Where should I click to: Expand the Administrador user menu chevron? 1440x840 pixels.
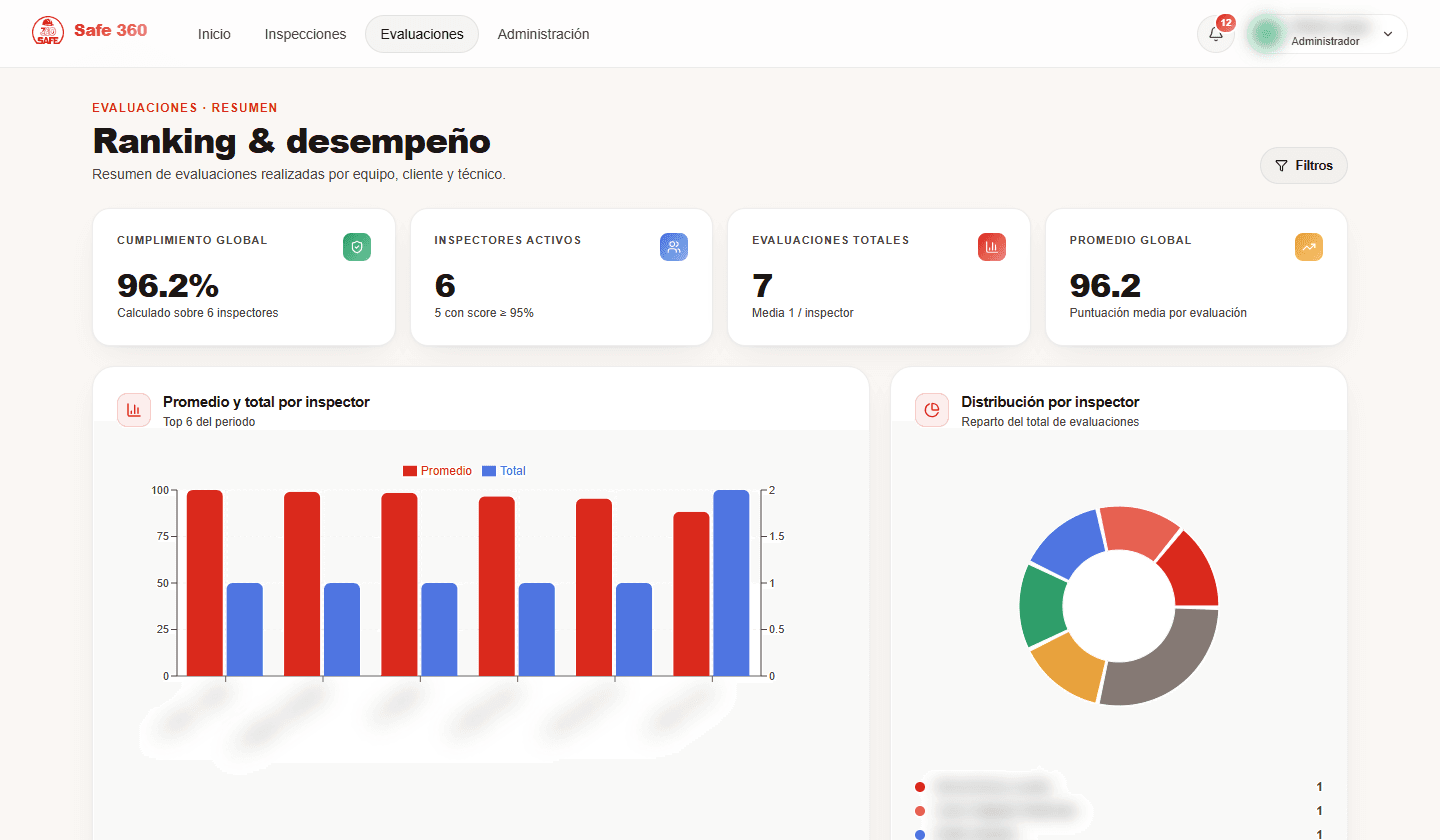click(1388, 34)
